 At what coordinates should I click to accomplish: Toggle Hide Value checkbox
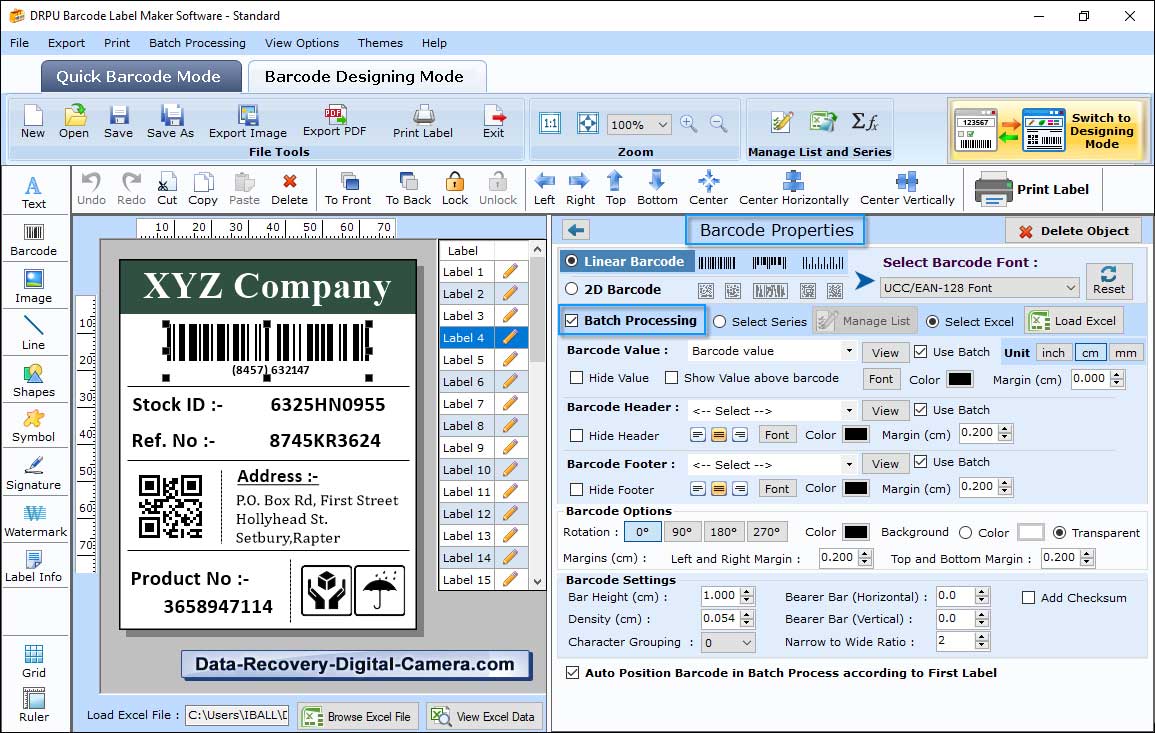coord(577,378)
